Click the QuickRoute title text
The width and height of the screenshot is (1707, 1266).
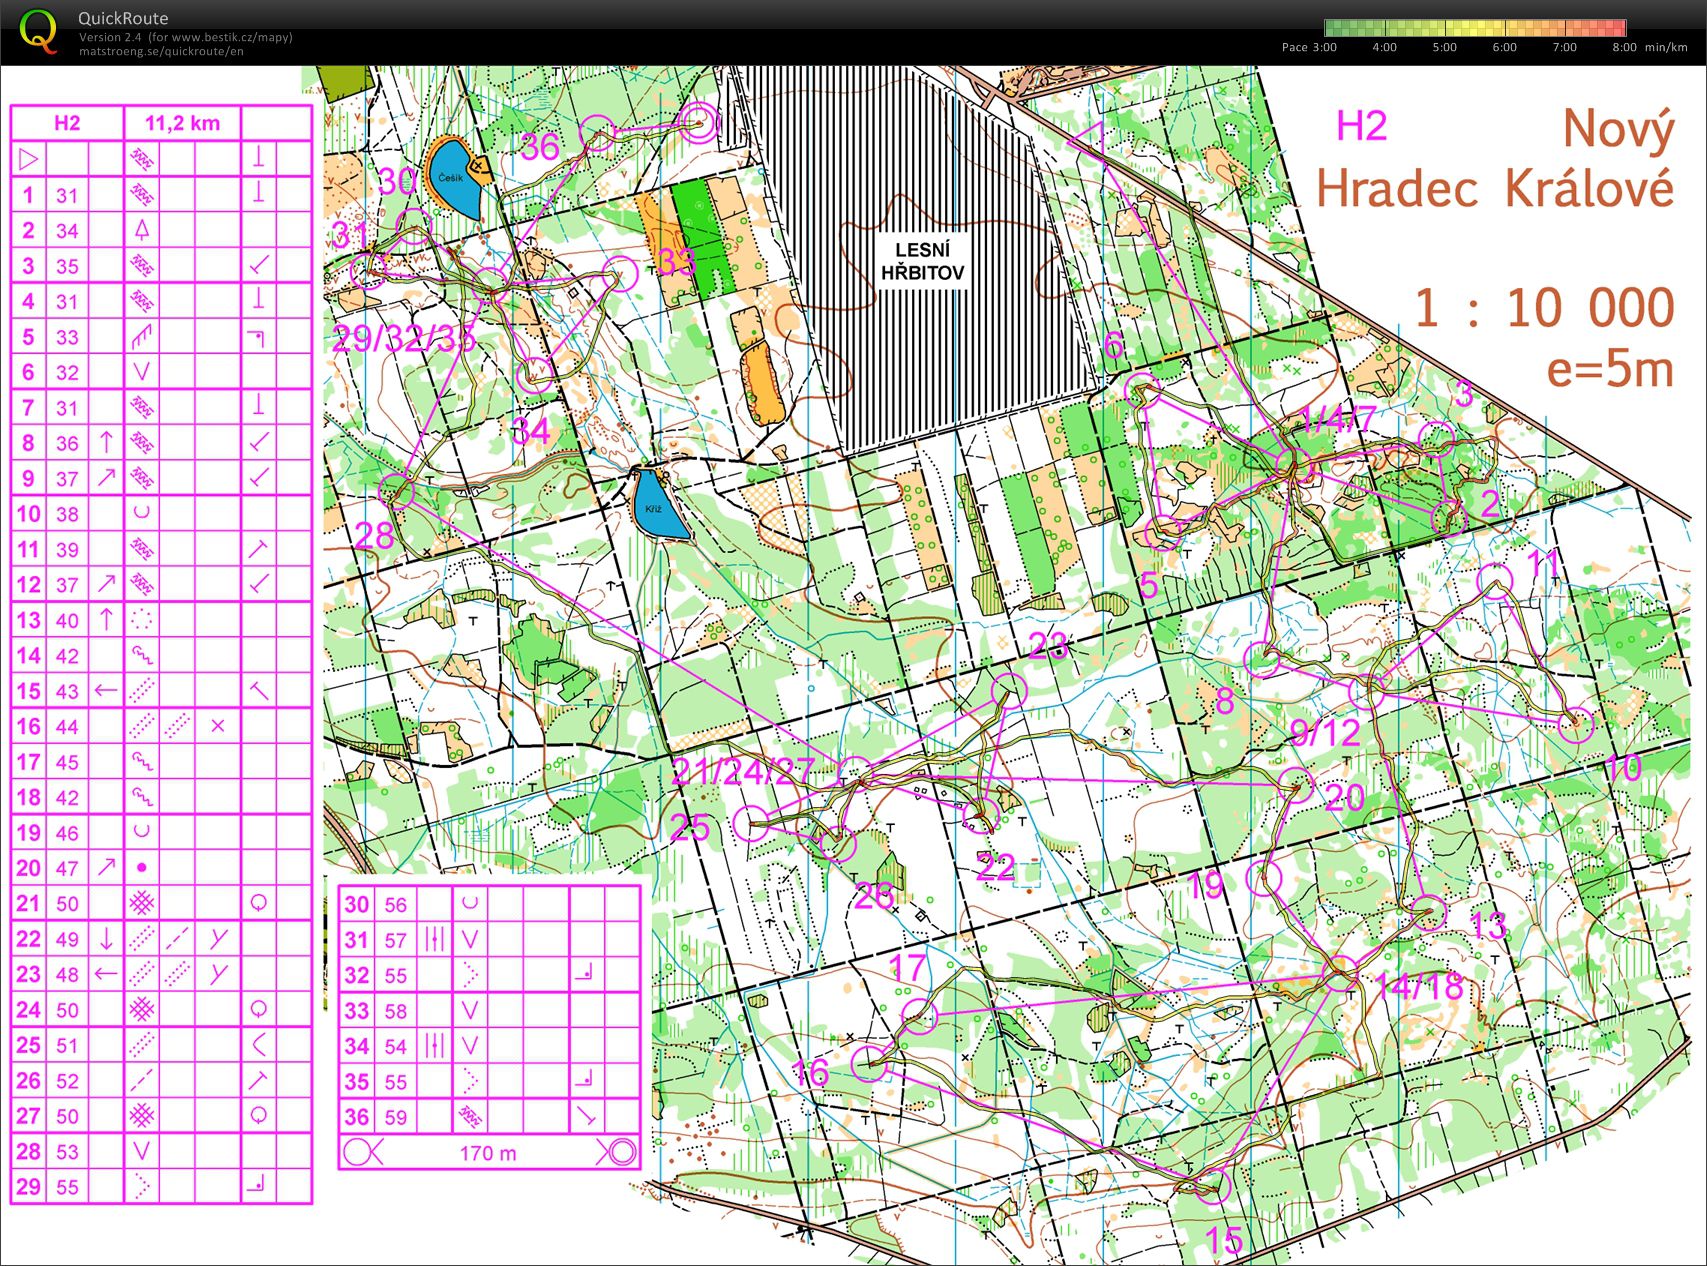(x=123, y=18)
